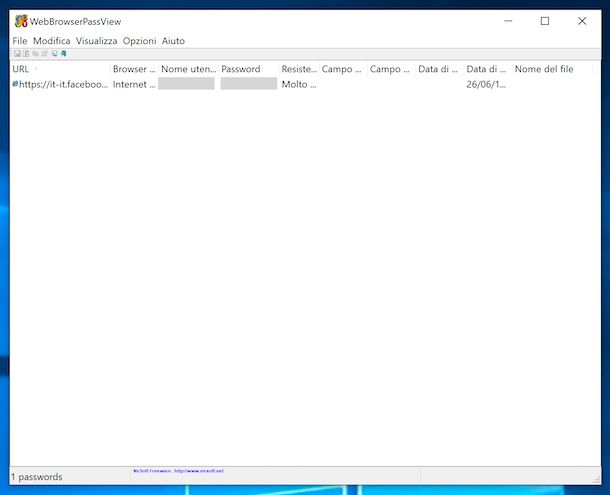610x495 pixels.
Task: Sort by the Password column header
Action: coord(249,69)
